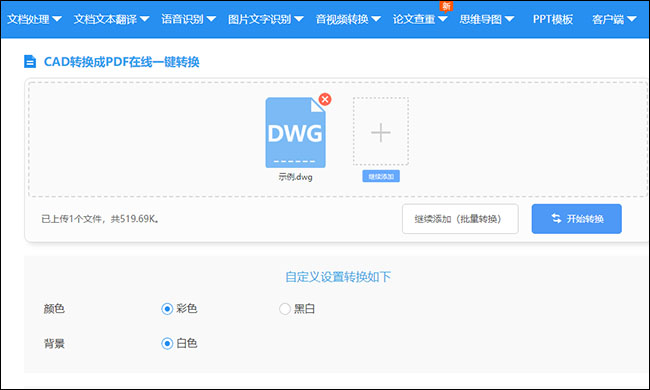Click the 颜色 label
650x390 pixels.
(54, 309)
